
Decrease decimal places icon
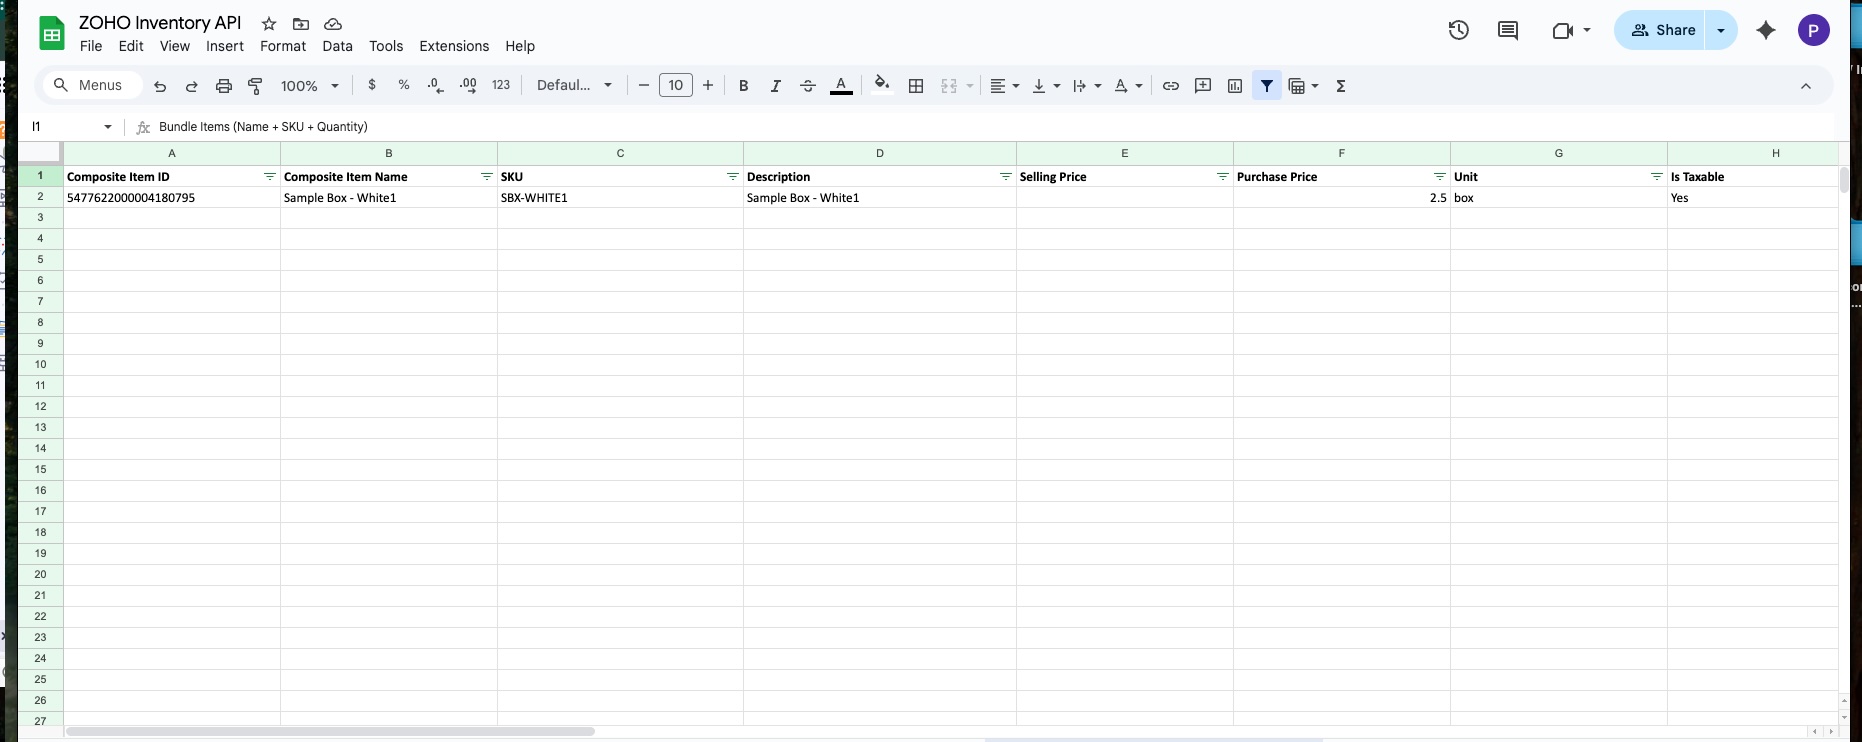coord(435,86)
